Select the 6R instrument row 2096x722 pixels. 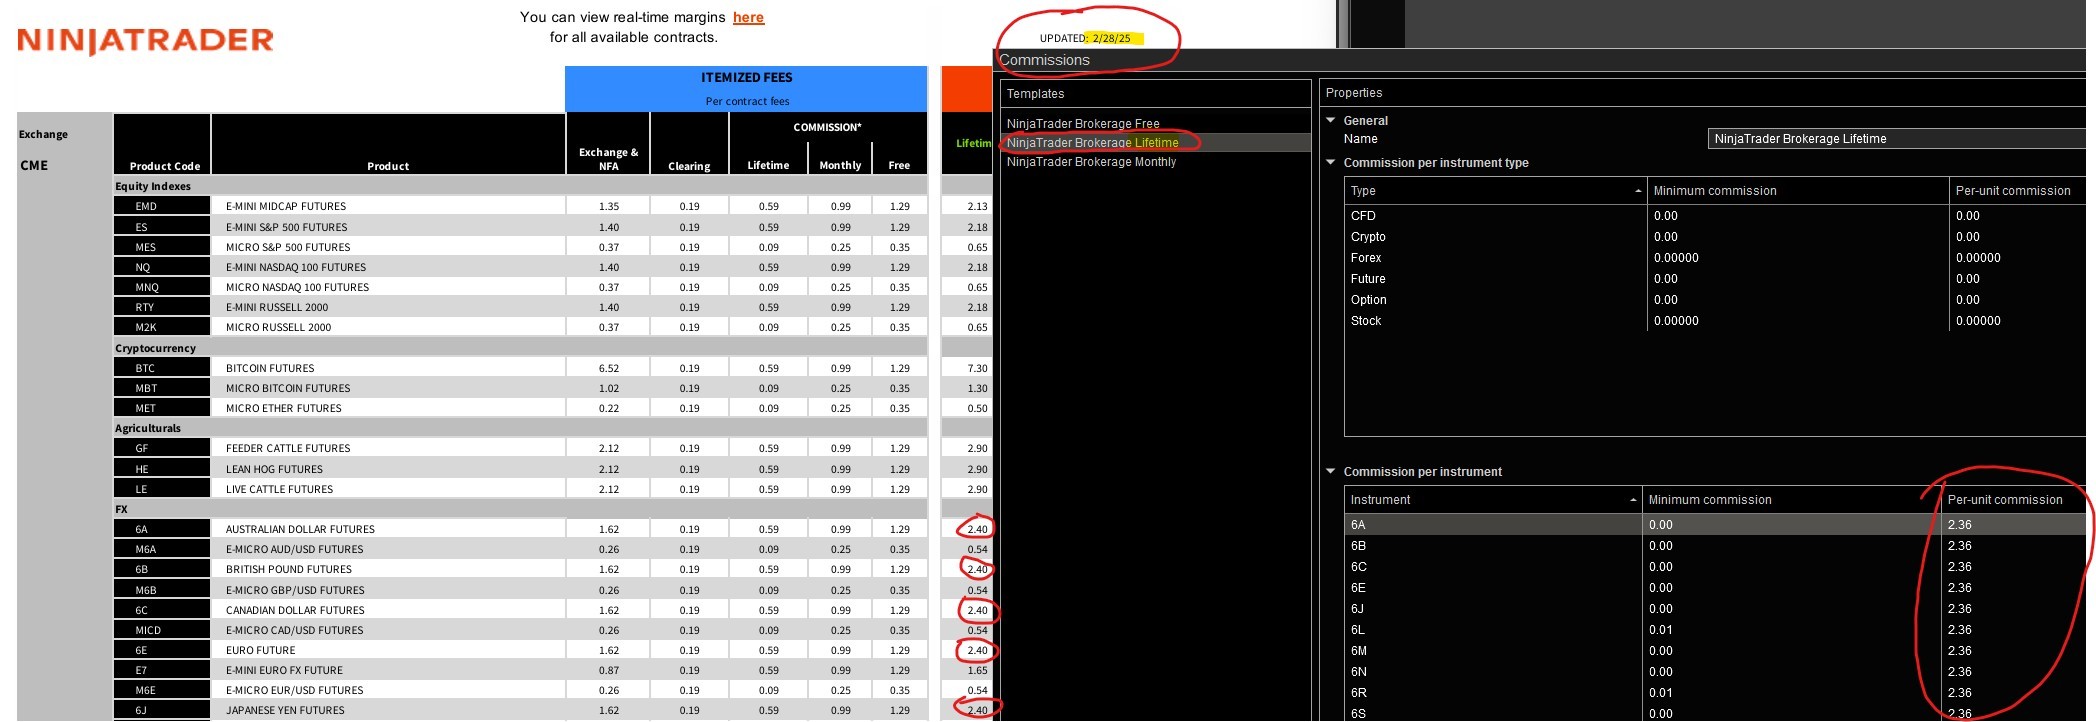[x=1715, y=692]
